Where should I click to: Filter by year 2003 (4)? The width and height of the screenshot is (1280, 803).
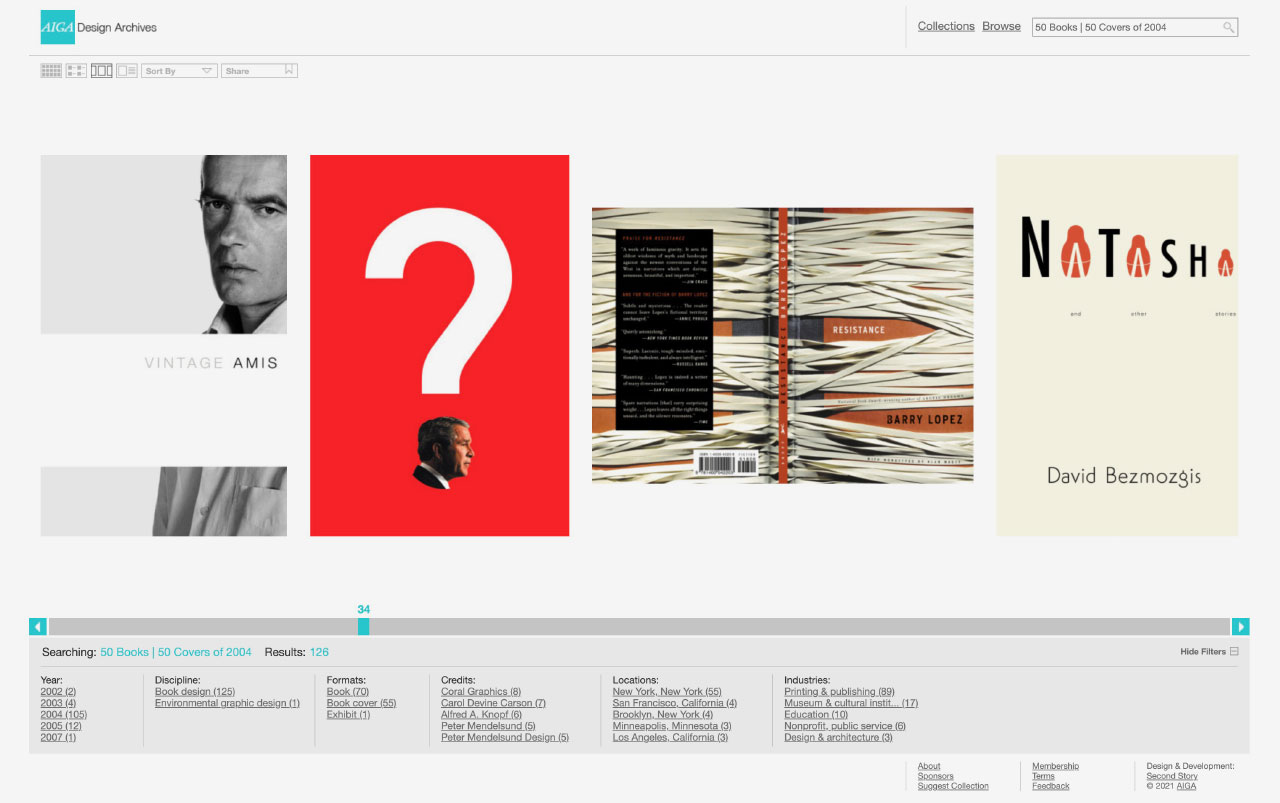tap(58, 703)
